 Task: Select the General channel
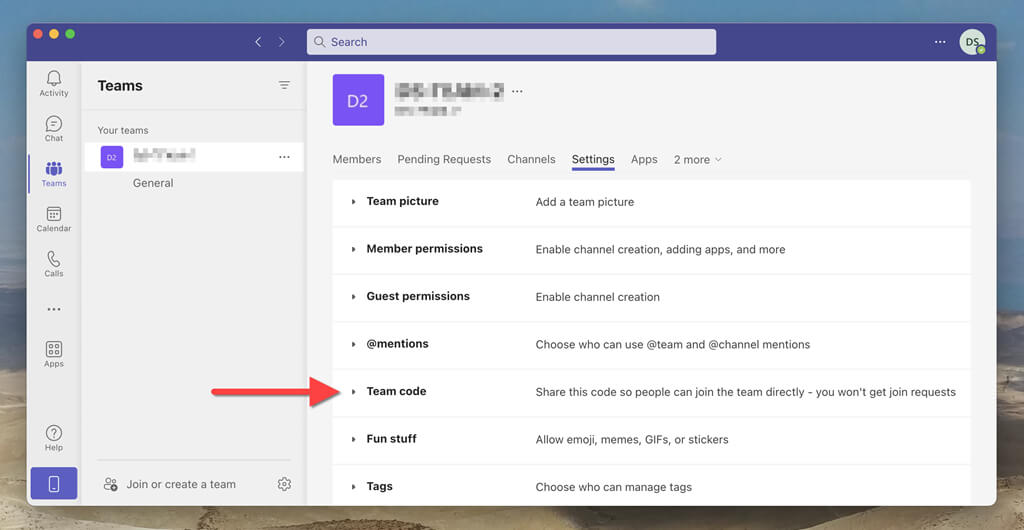153,183
